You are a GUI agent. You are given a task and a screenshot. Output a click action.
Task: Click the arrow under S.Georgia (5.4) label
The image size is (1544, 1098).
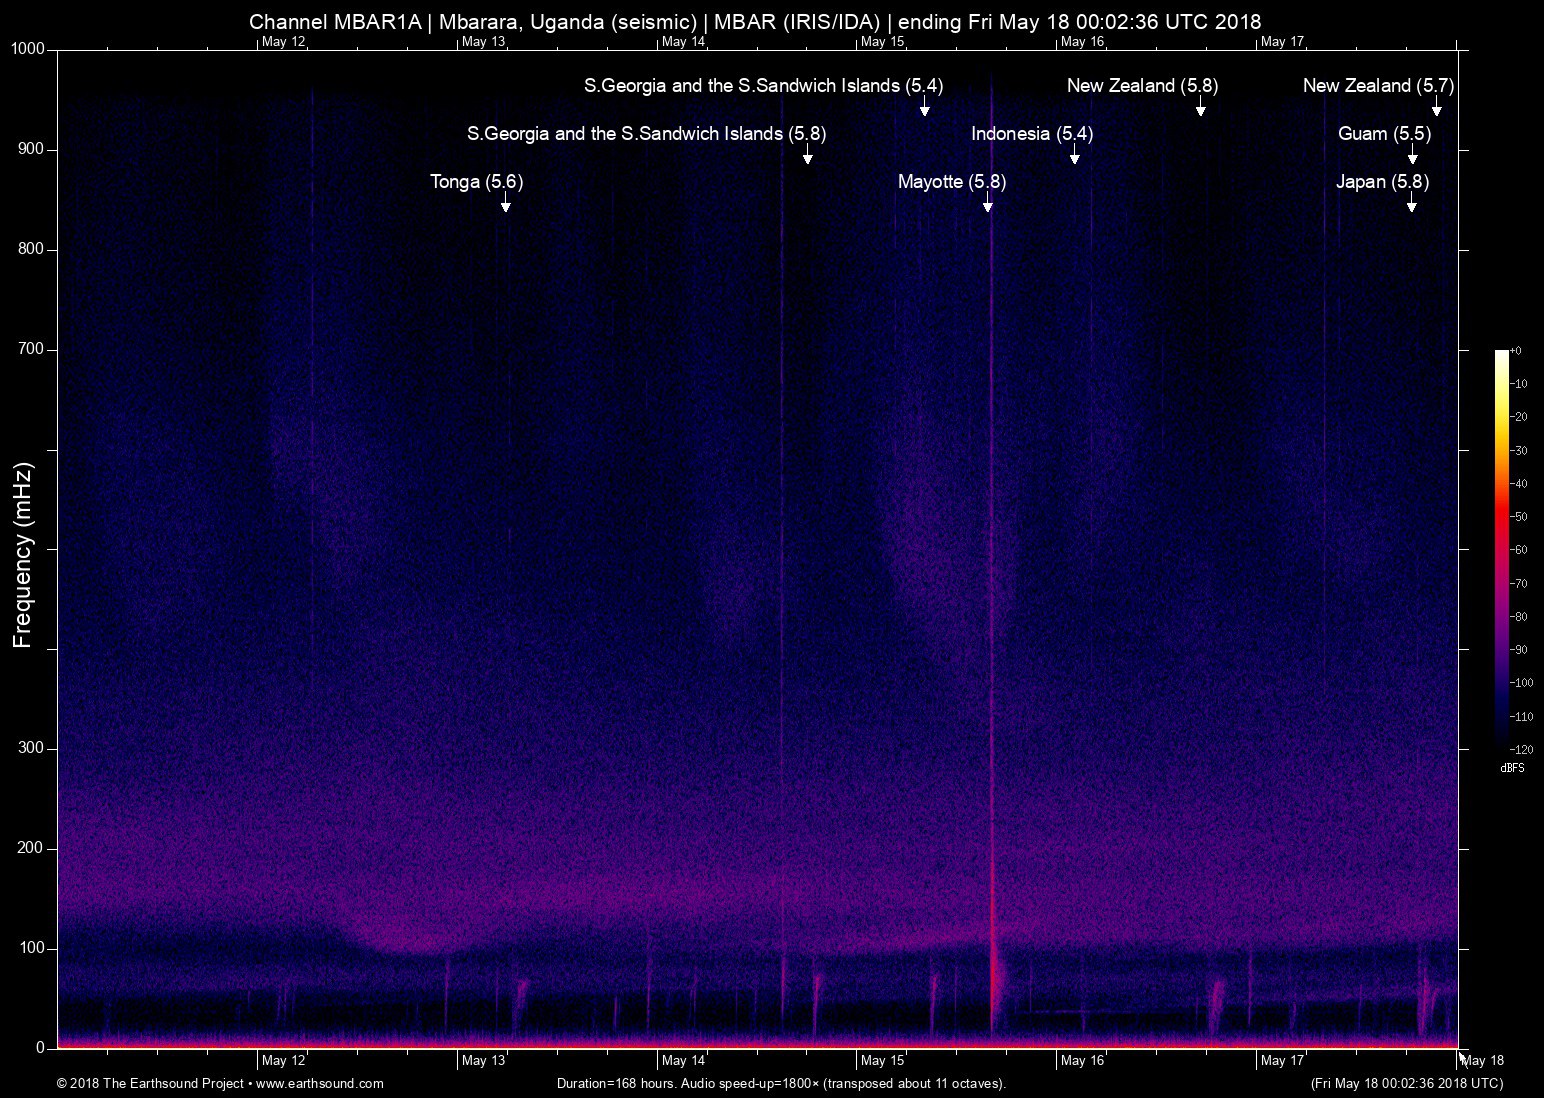click(x=925, y=107)
